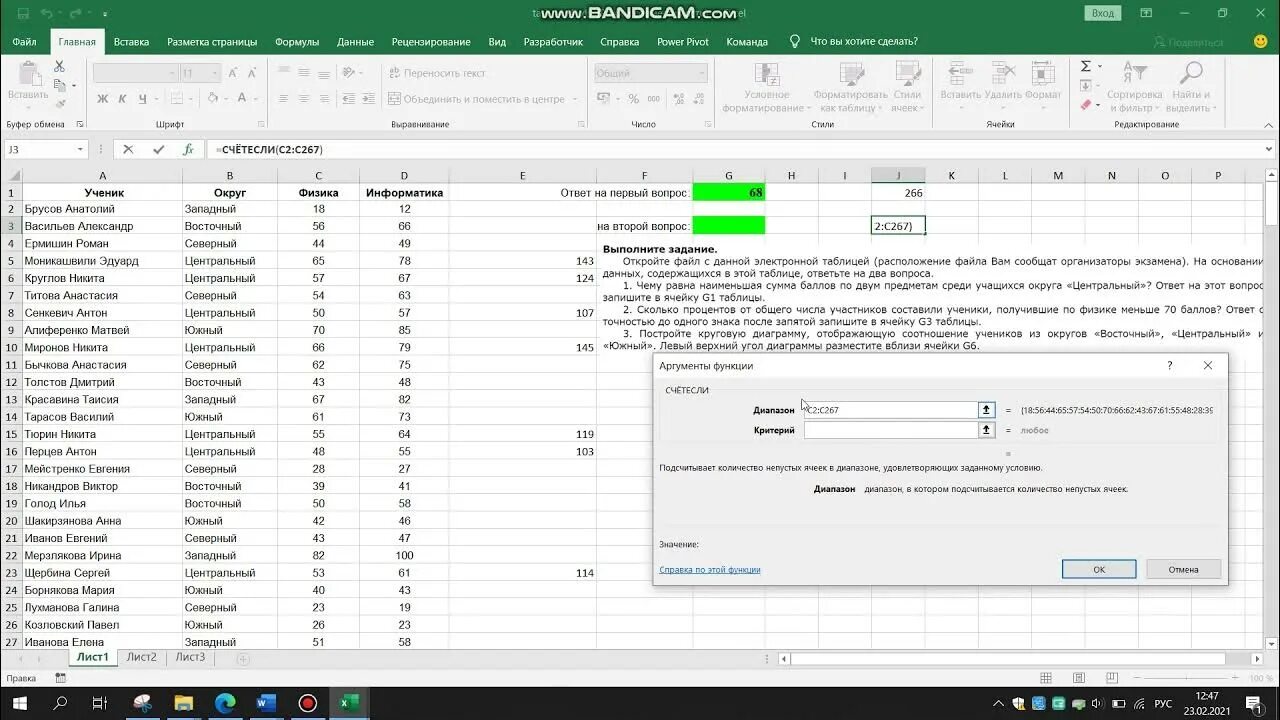Click Отмена in the function arguments dialog
This screenshot has width=1280, height=720.
coord(1184,569)
